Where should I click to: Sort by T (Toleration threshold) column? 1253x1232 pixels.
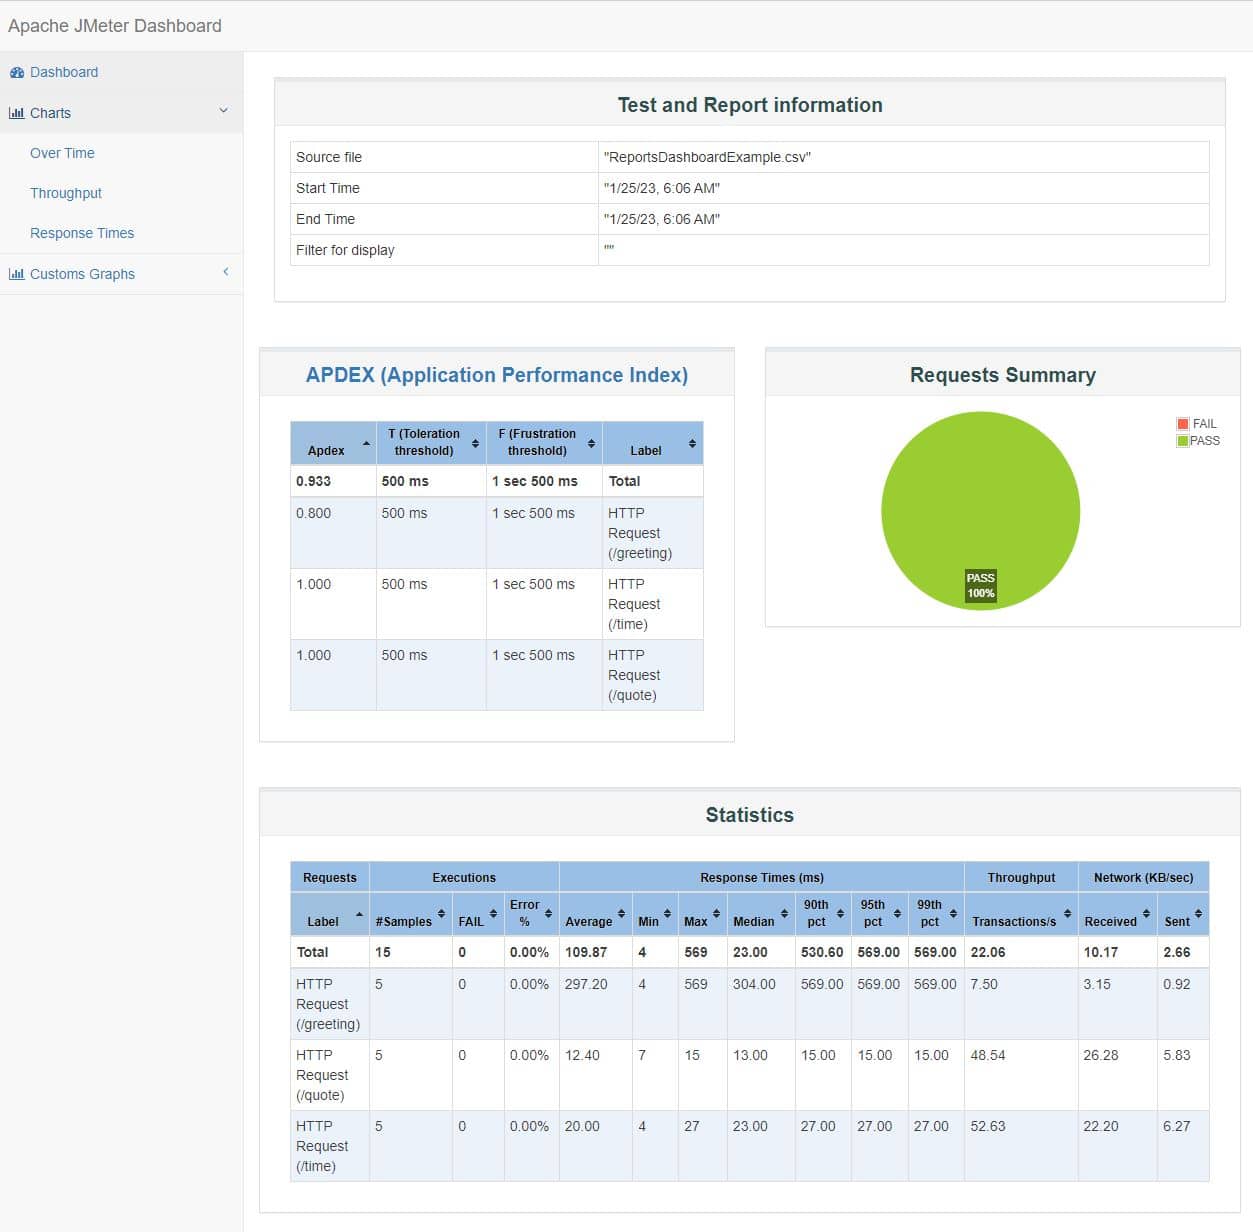[431, 443]
